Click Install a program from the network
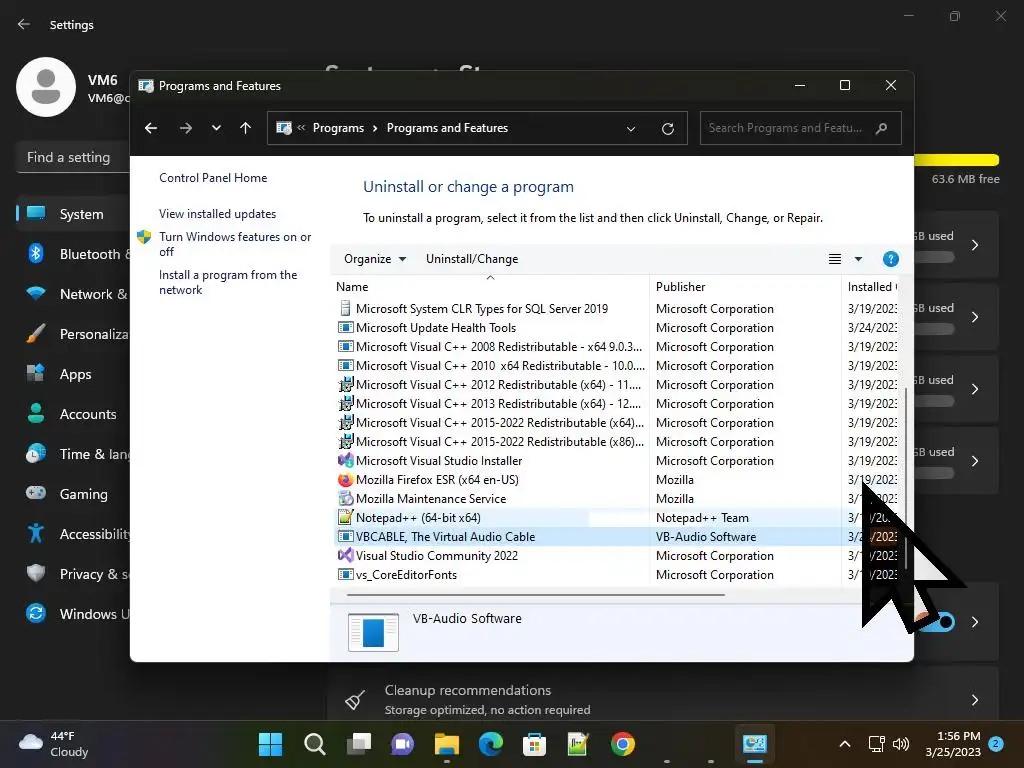 pyautogui.click(x=228, y=282)
